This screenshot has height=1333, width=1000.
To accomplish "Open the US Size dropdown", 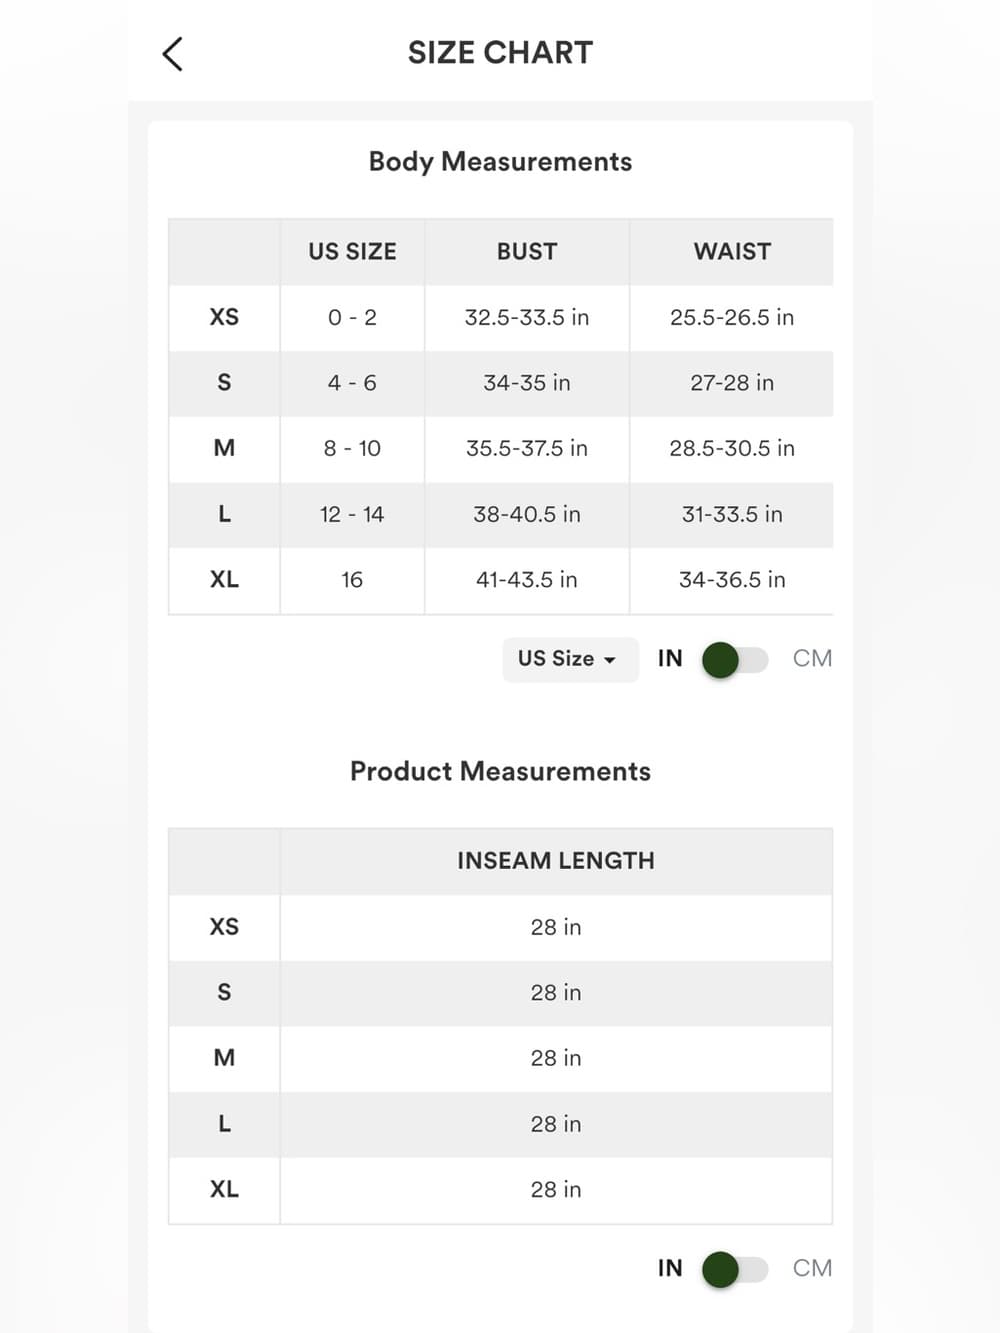I will (x=570, y=659).
